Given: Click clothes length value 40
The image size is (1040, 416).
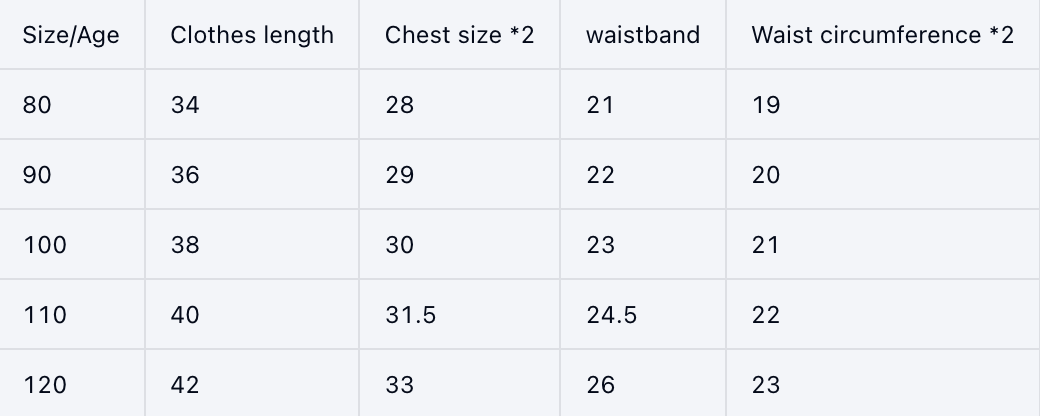Looking at the screenshot, I should 185,315.
